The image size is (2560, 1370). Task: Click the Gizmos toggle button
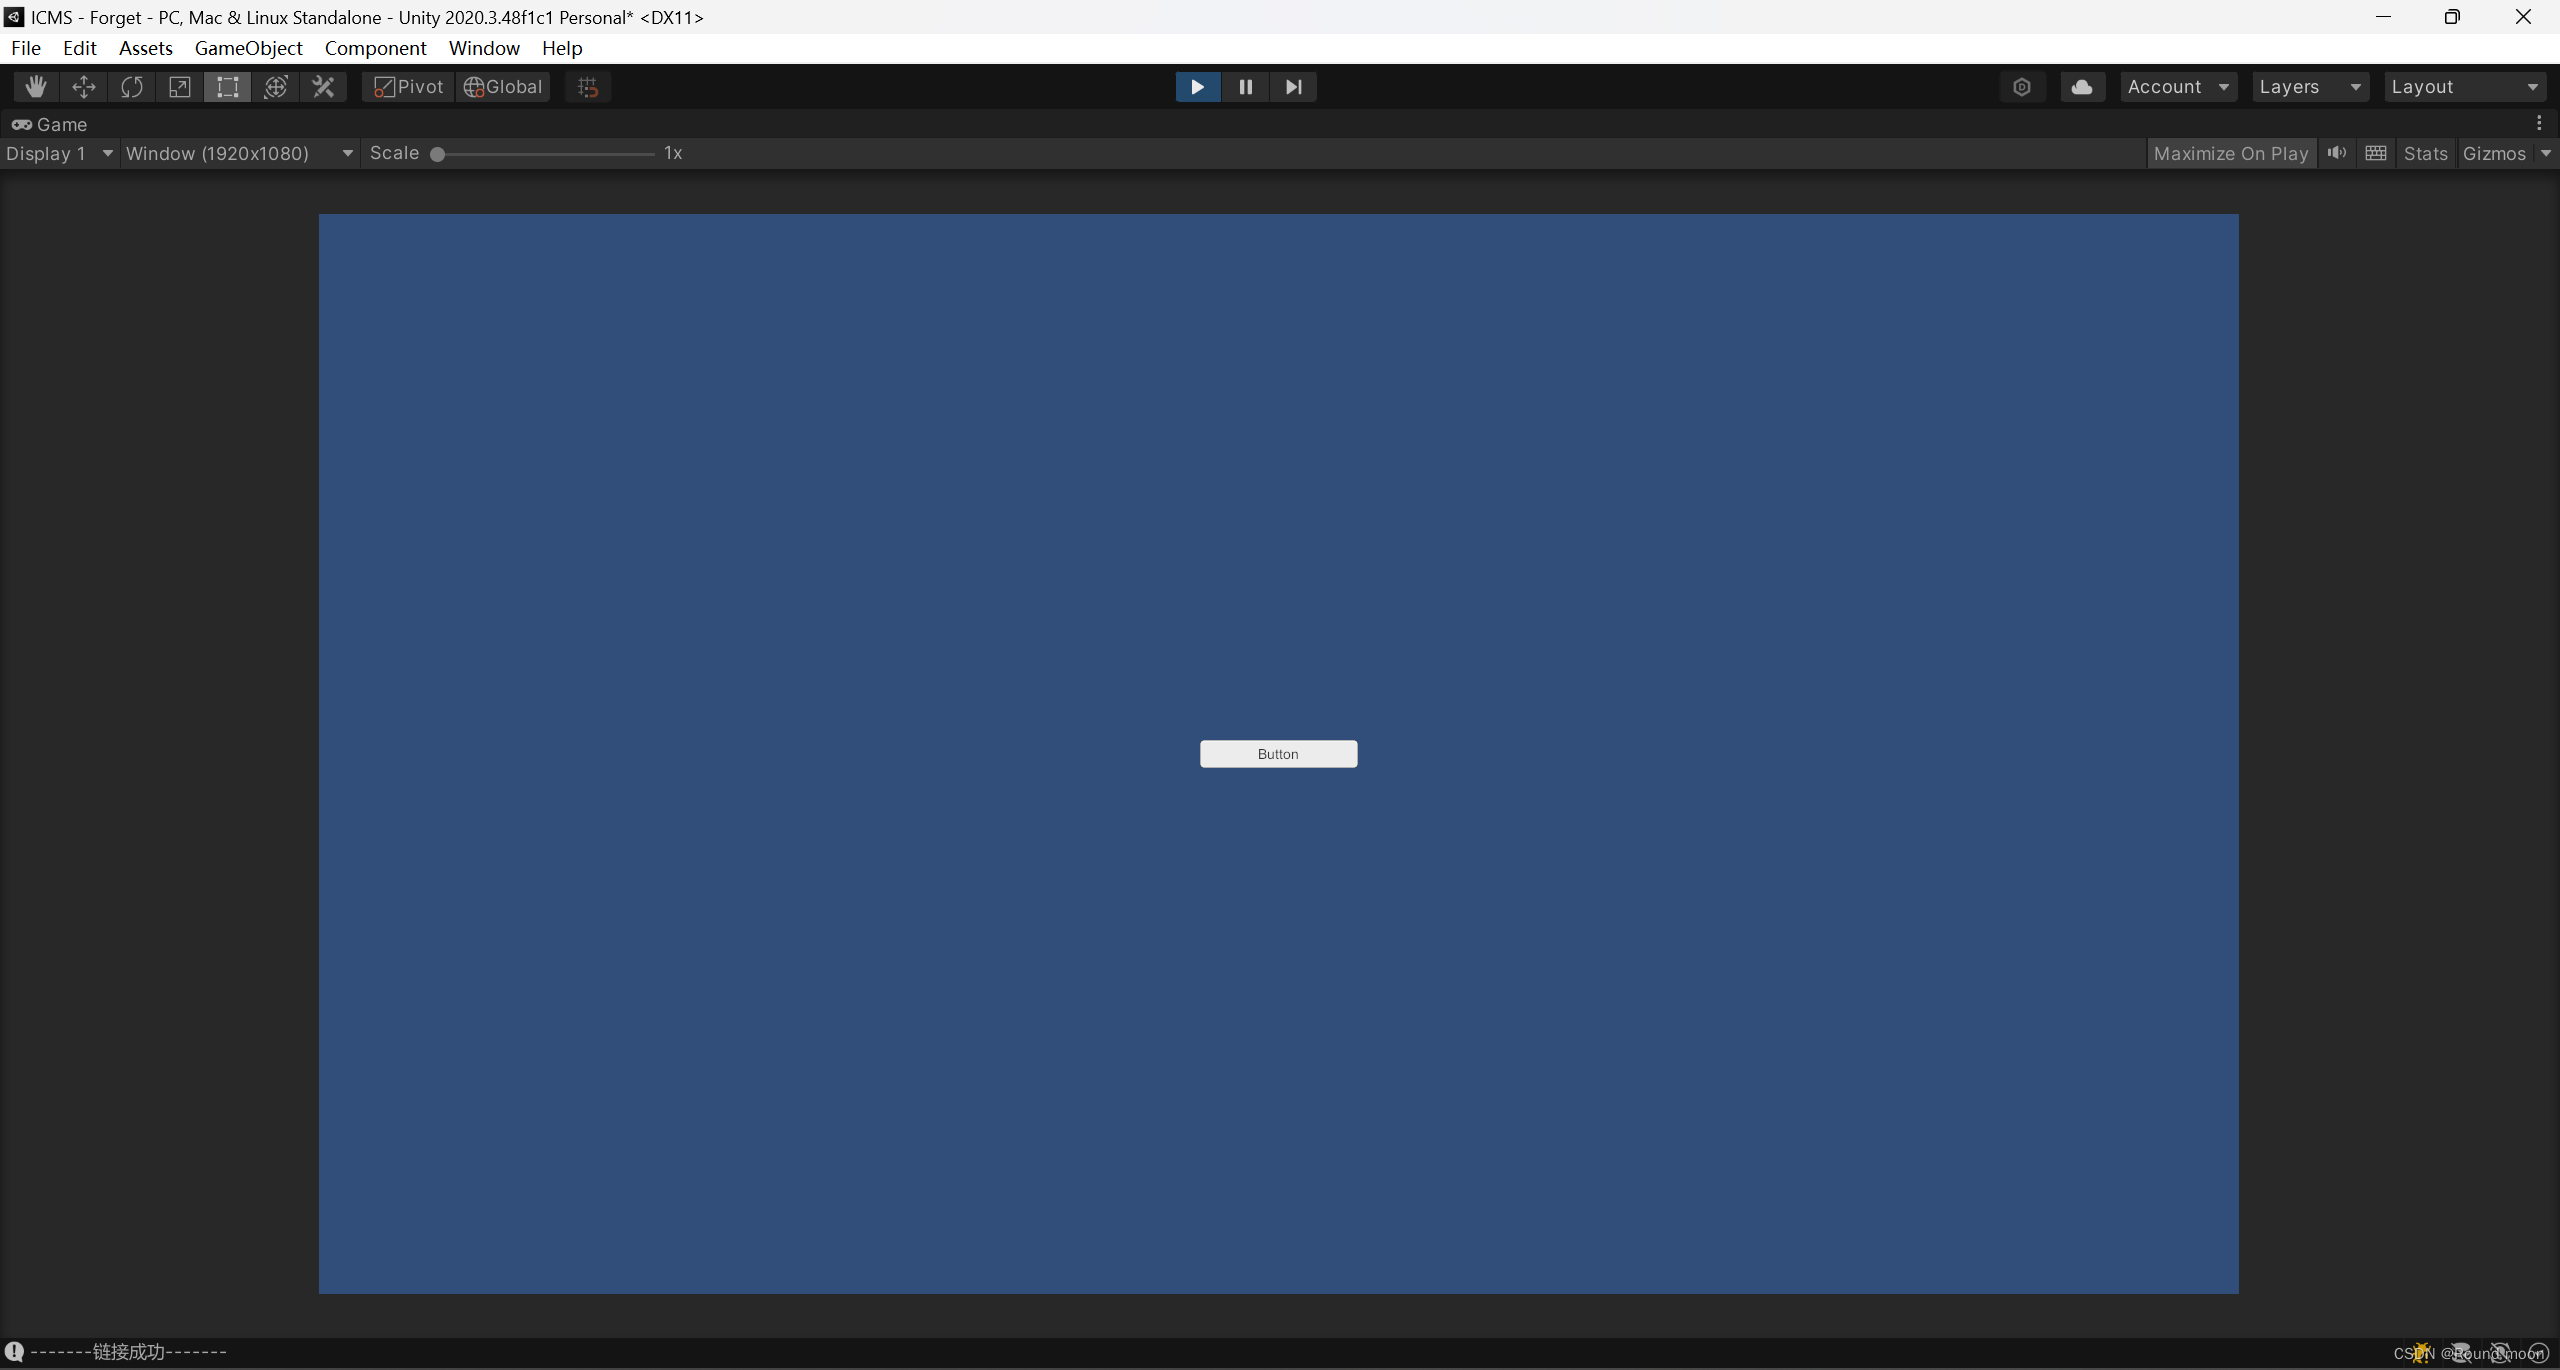click(2492, 152)
